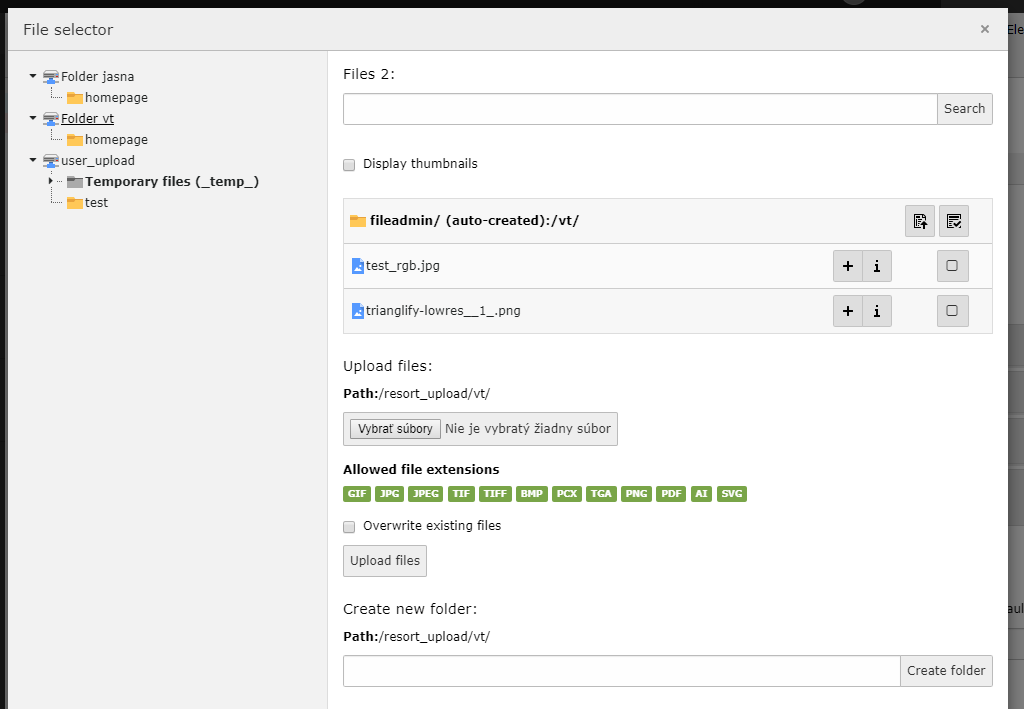Show info for test_rgb.jpg
Image resolution: width=1024 pixels, height=709 pixels.
877,266
